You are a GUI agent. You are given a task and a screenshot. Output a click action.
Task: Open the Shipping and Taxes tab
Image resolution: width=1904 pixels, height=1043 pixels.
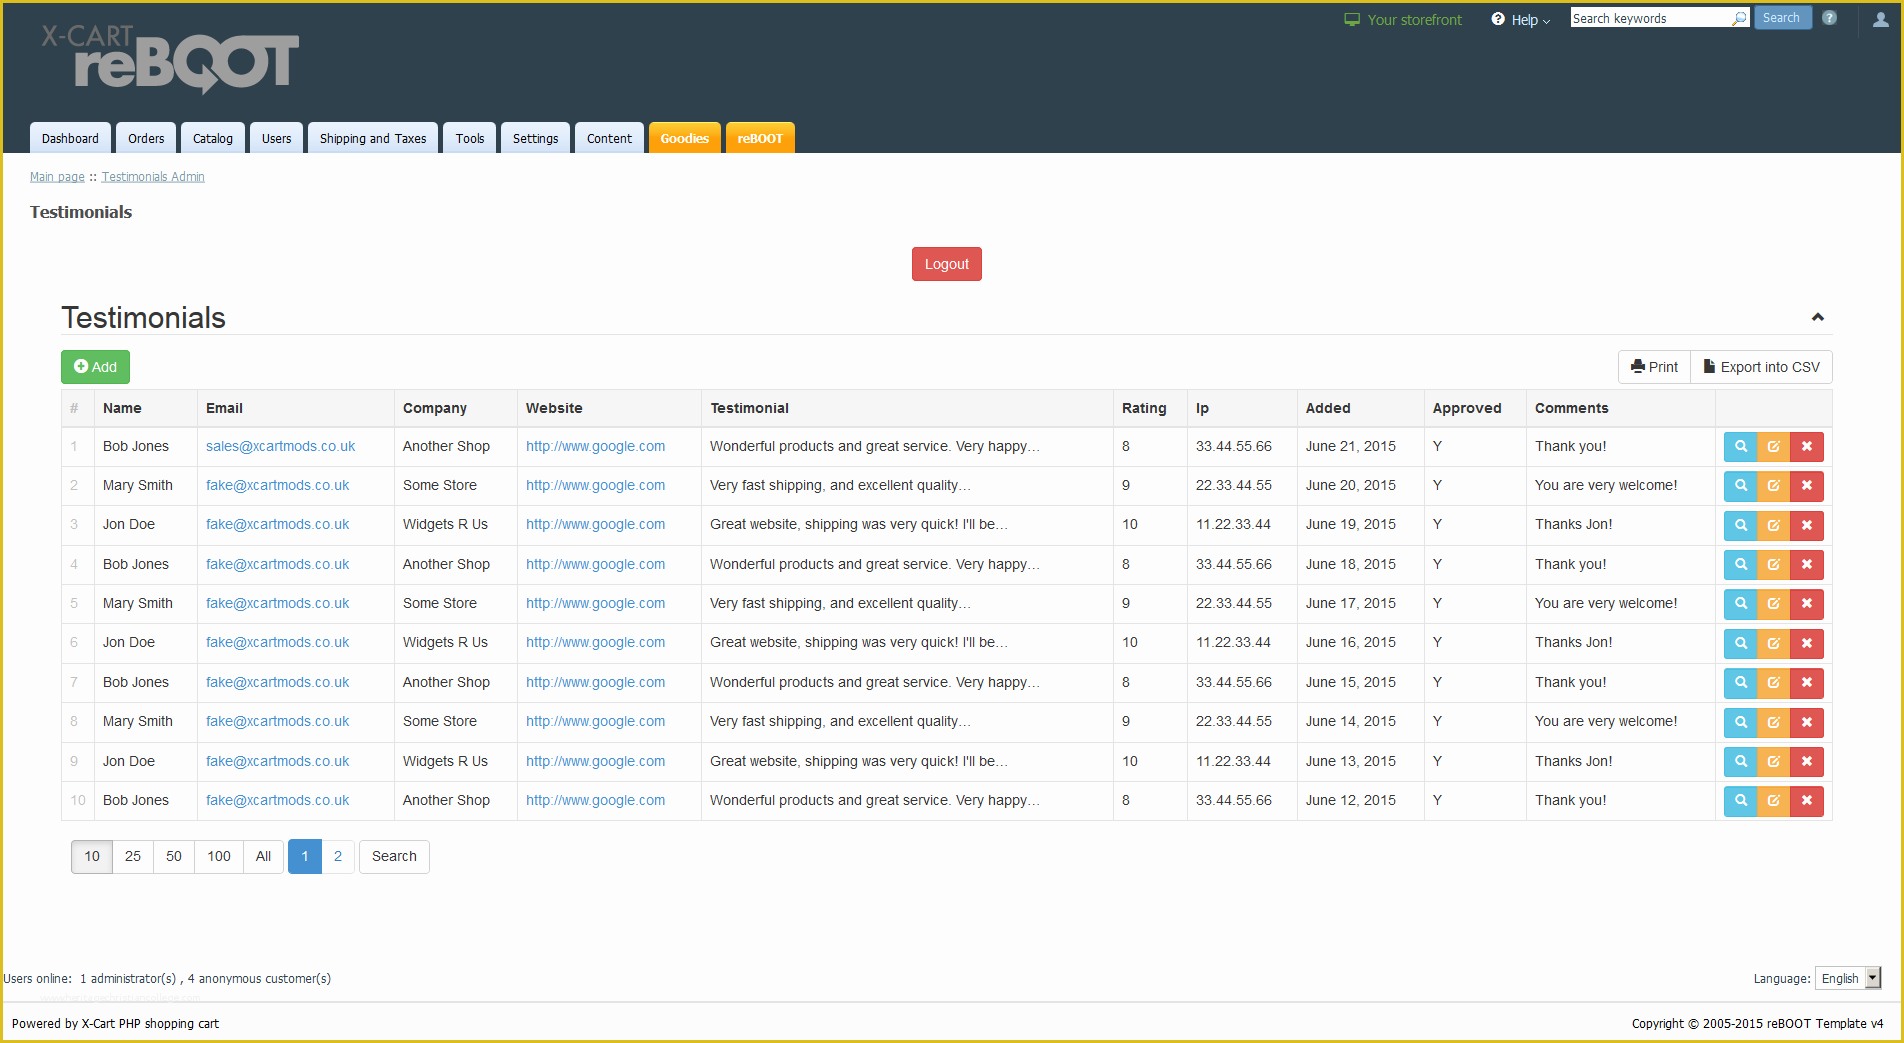(x=373, y=138)
